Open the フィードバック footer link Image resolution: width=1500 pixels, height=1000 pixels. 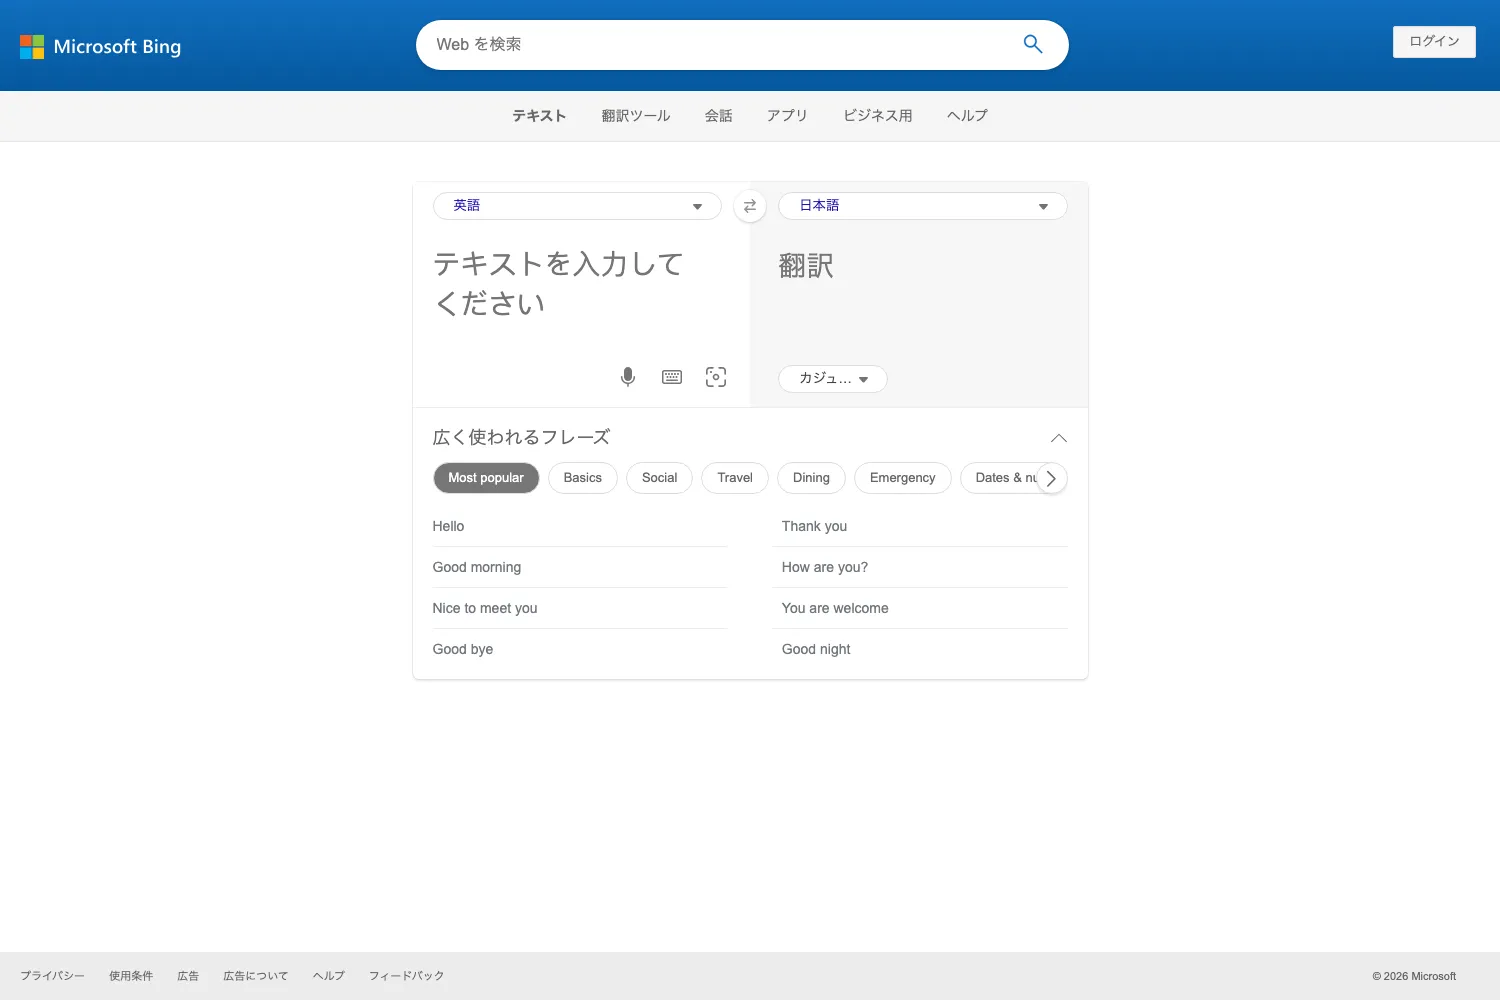[406, 976]
